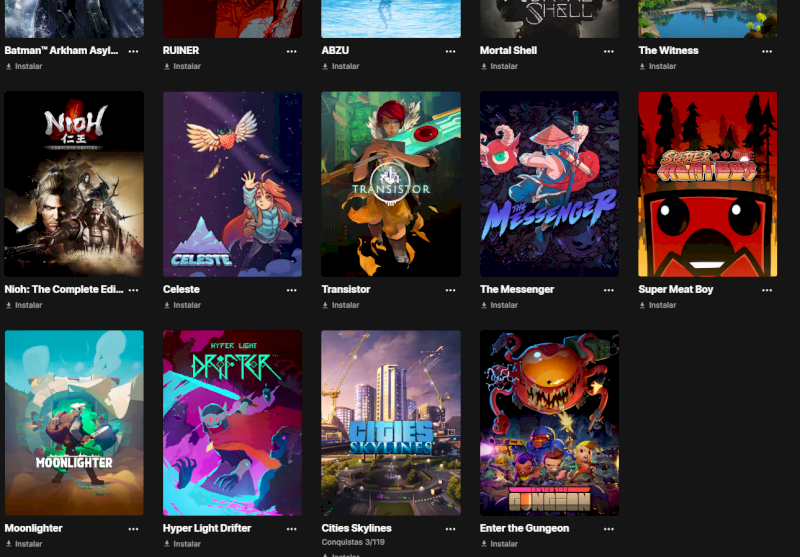Open The Messenger cover art
800x557 pixels.
(x=549, y=184)
